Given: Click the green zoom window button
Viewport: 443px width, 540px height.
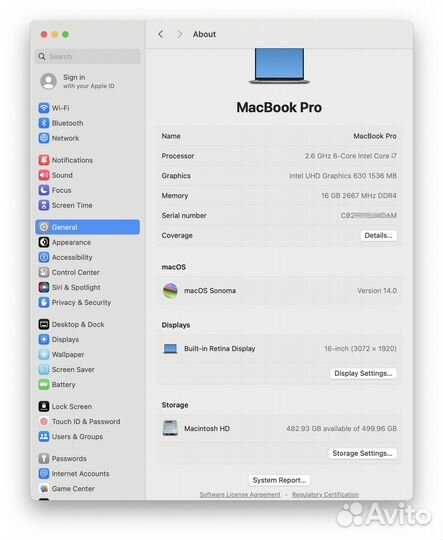Looking at the screenshot, I should point(65,34).
